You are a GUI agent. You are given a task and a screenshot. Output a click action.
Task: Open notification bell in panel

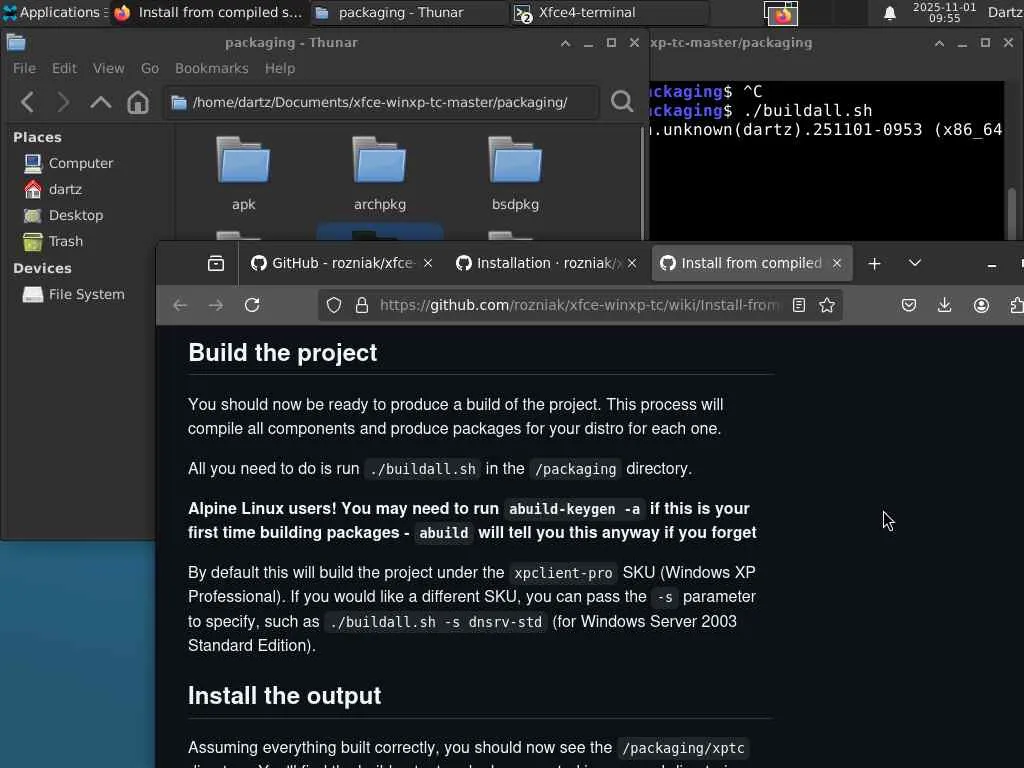889,13
